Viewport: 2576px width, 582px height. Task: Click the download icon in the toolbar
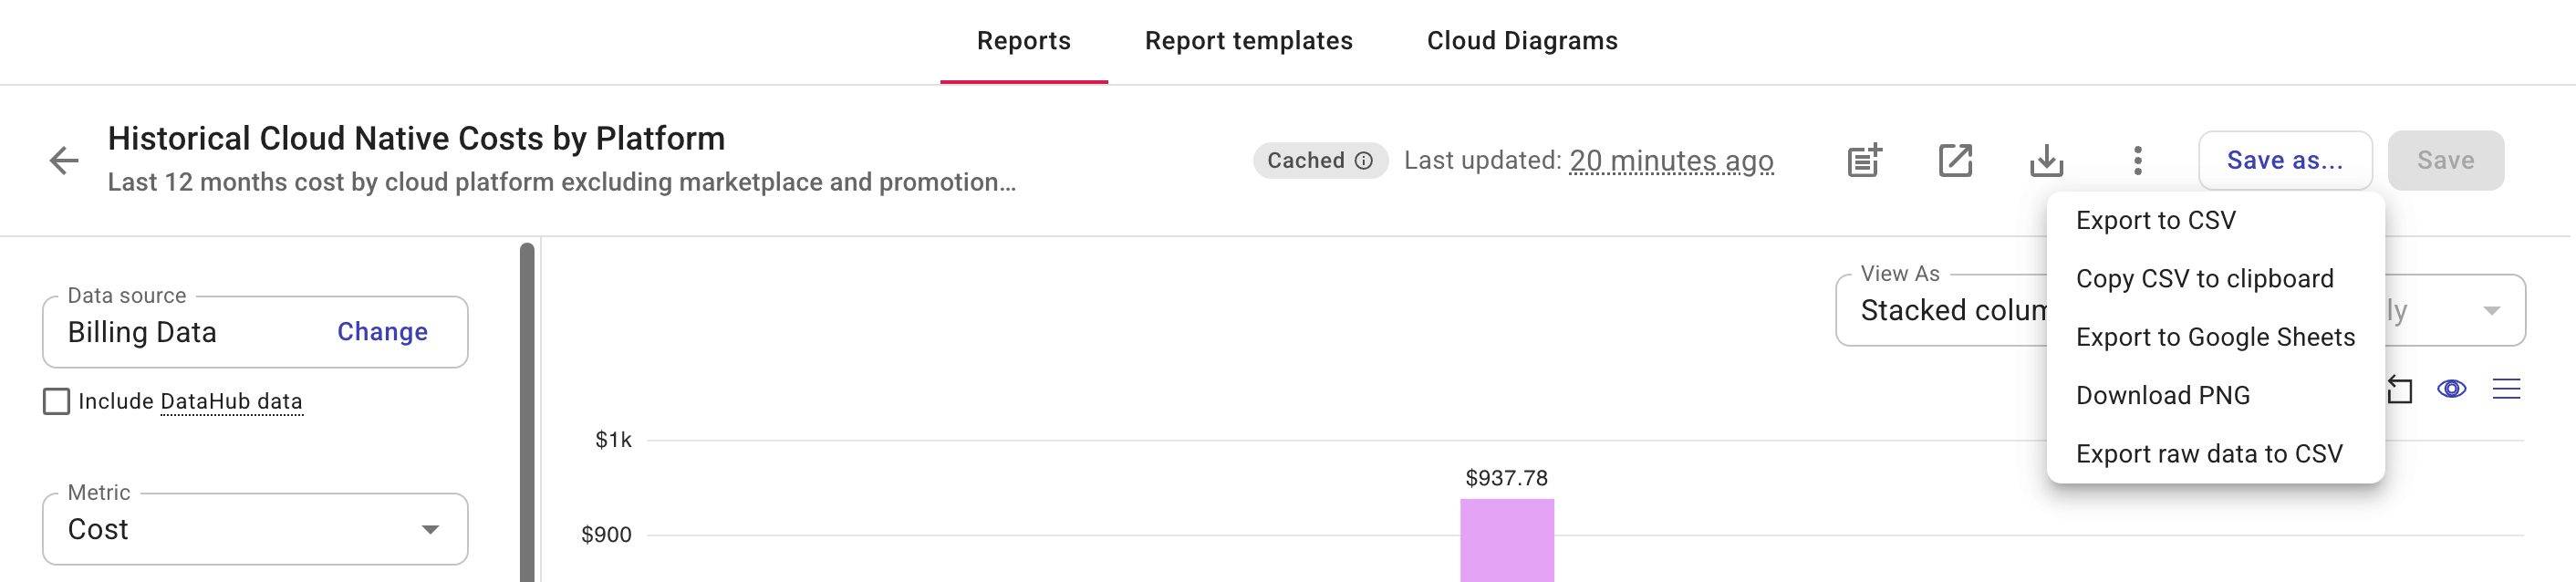[2047, 160]
